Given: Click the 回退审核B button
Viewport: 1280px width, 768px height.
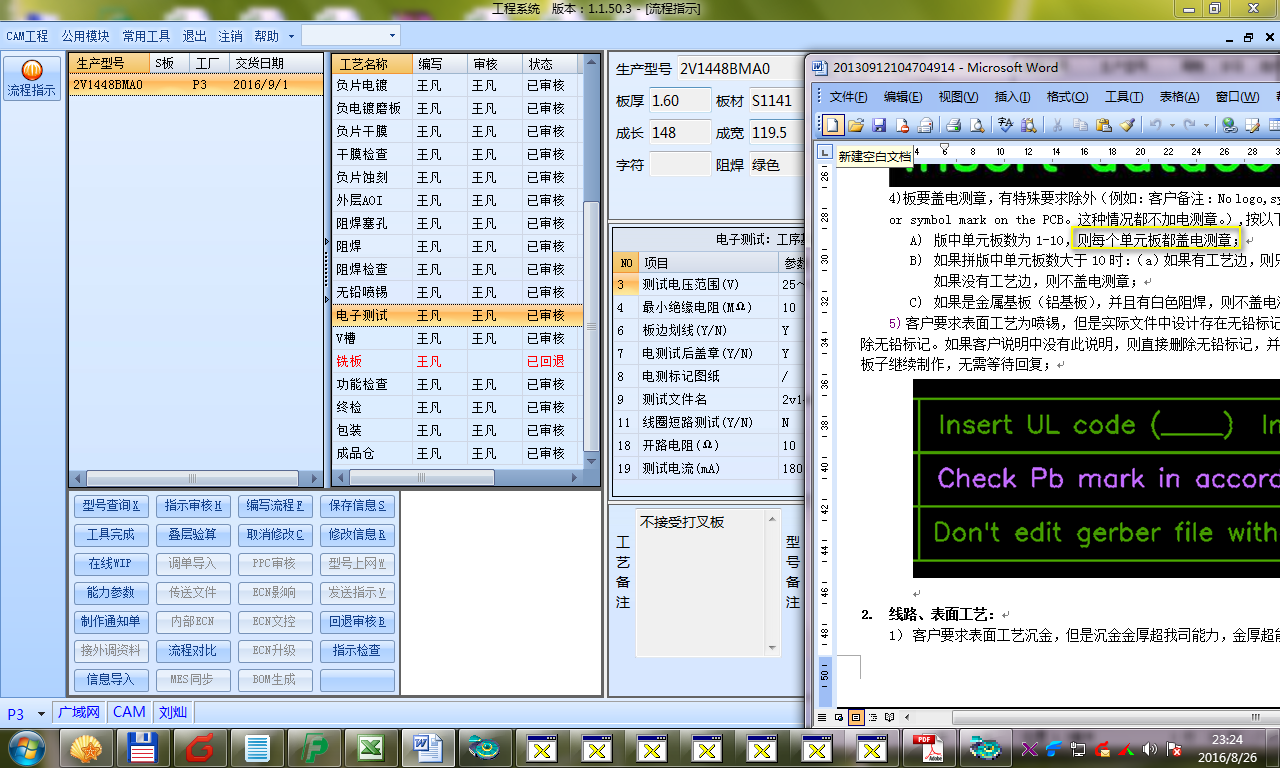Looking at the screenshot, I should point(358,622).
